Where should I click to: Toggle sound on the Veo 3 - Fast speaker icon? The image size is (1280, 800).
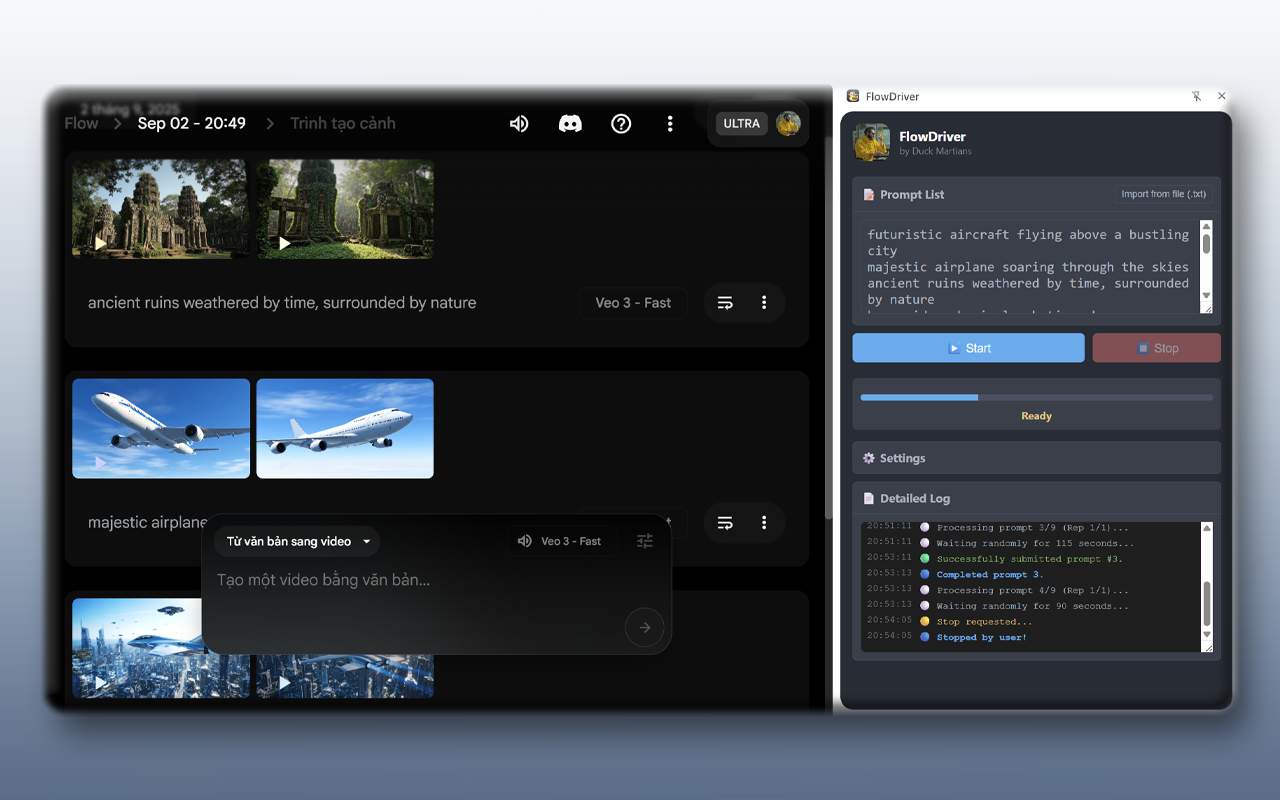click(x=524, y=541)
